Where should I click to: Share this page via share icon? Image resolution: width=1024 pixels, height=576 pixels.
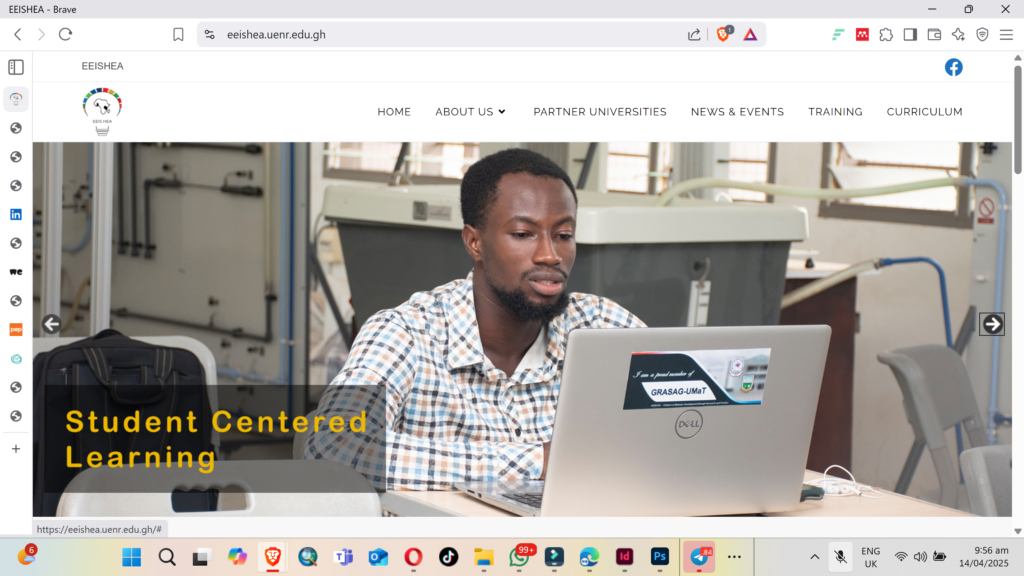[x=694, y=35]
